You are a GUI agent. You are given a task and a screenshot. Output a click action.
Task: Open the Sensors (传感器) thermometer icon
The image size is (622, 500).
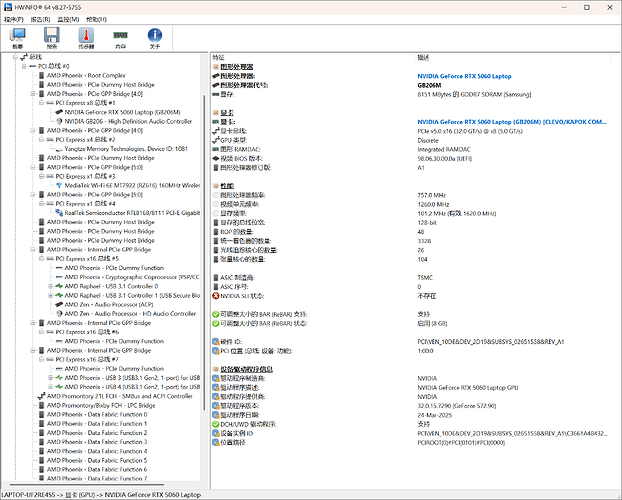click(85, 38)
